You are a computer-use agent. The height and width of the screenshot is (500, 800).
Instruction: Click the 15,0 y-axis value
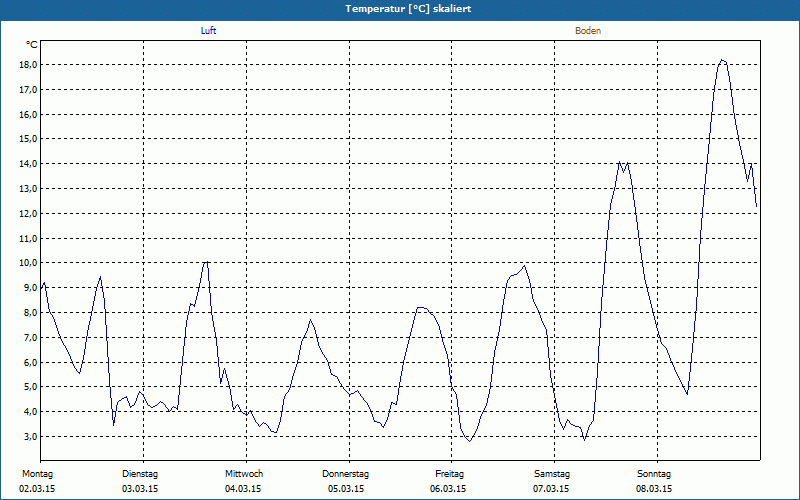pyautogui.click(x=29, y=139)
